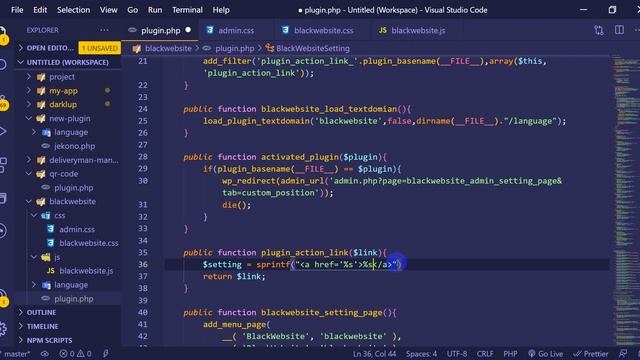The image size is (640, 360).
Task: Open the Go menu
Action: coord(133,10)
